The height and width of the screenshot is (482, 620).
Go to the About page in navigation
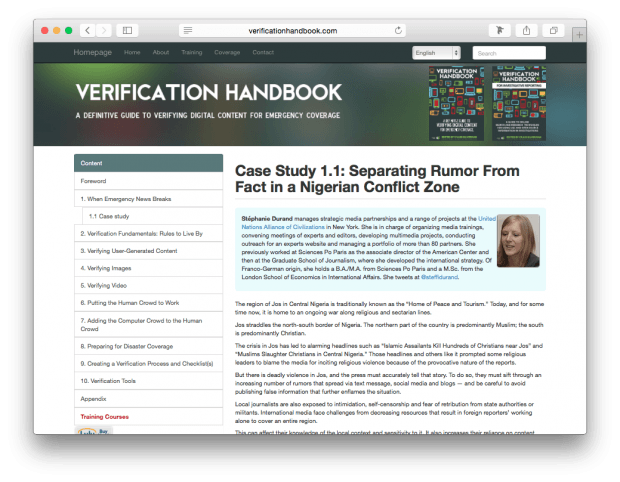[x=160, y=52]
